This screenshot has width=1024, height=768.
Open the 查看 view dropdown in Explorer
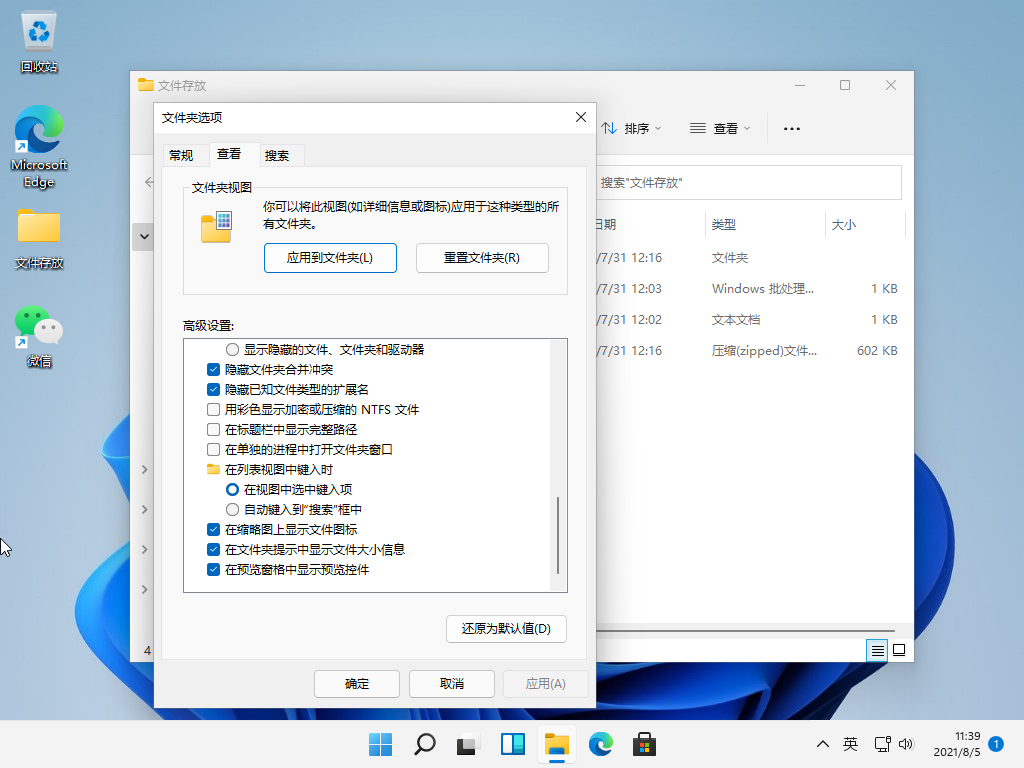click(720, 128)
